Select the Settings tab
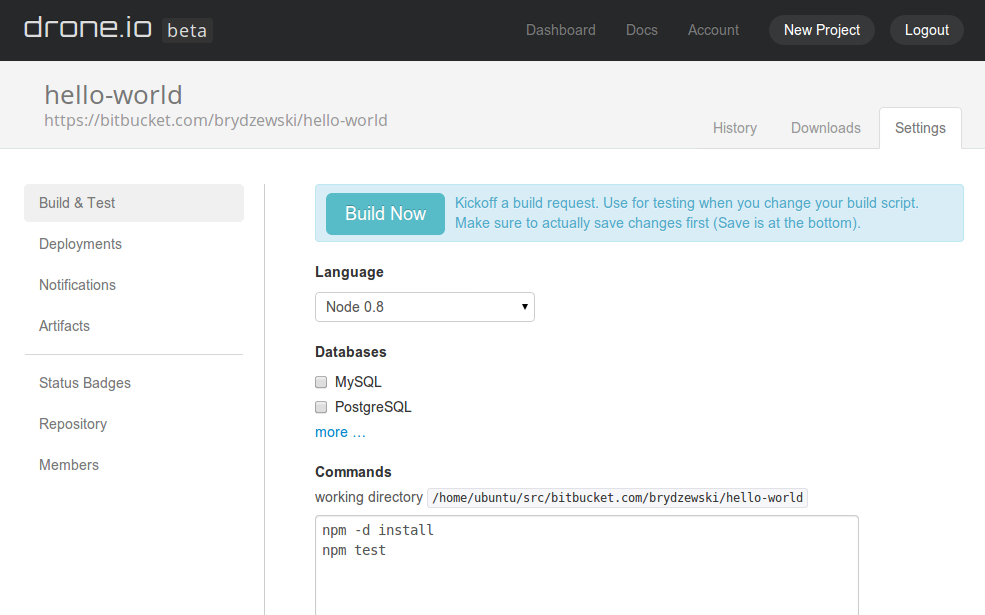Screen dimensions: 985x615 (x=920, y=128)
